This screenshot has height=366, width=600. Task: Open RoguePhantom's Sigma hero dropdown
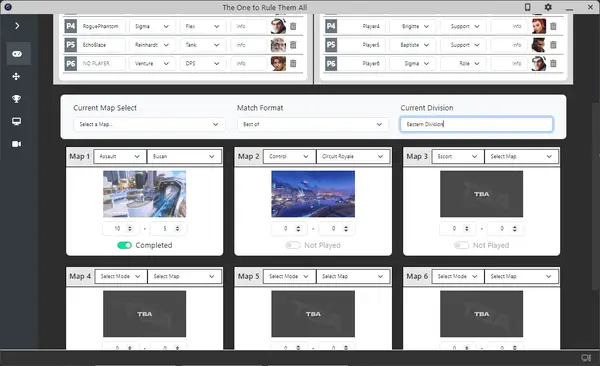(x=152, y=26)
